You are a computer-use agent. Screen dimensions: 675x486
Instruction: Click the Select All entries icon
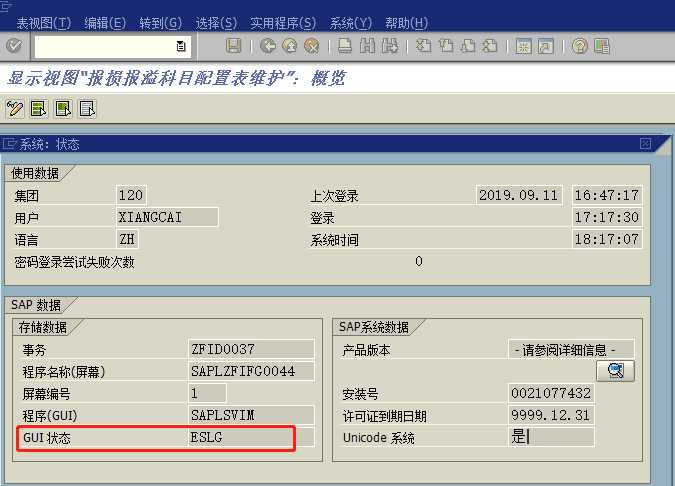tap(39, 108)
